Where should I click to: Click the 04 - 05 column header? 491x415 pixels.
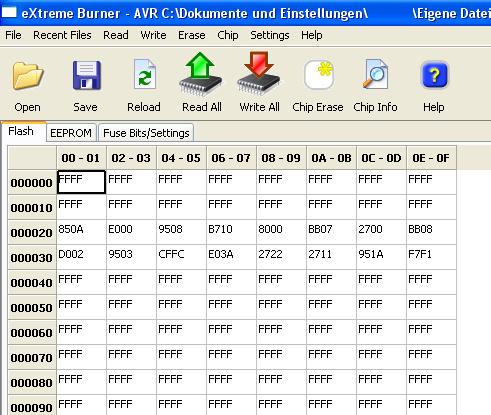tap(181, 158)
